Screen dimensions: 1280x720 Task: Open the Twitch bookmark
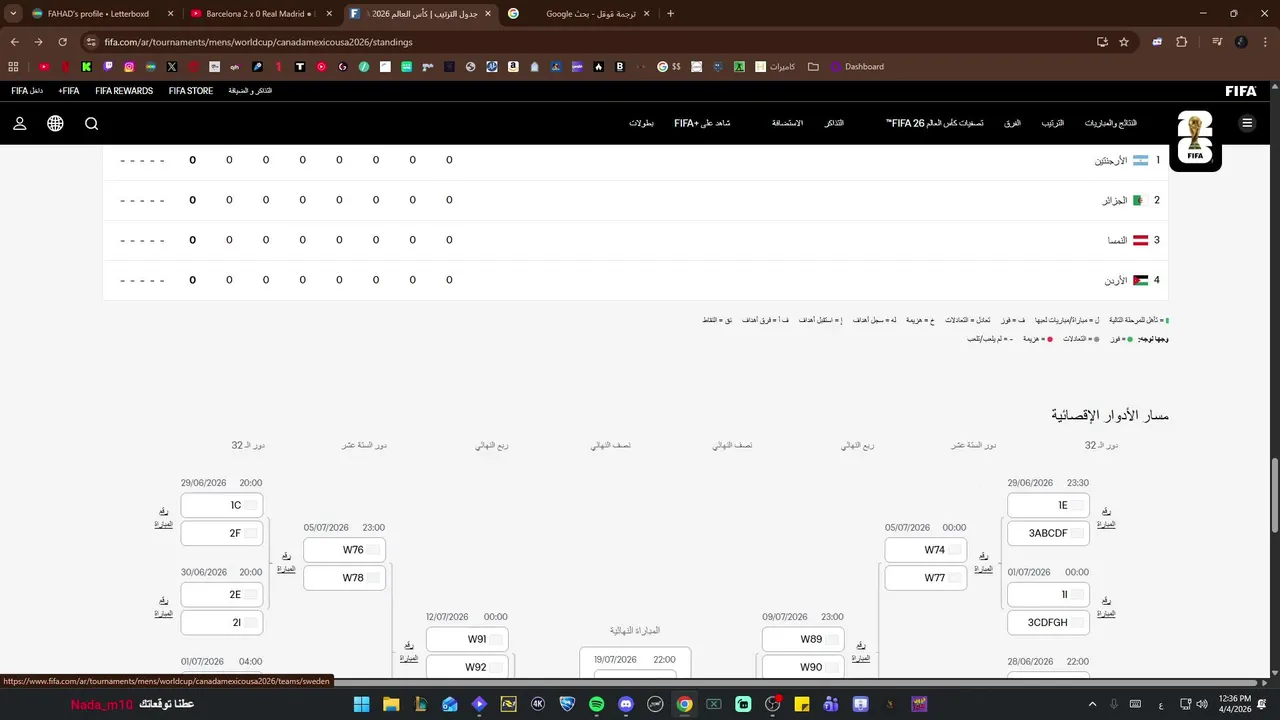pyautogui.click(x=108, y=67)
